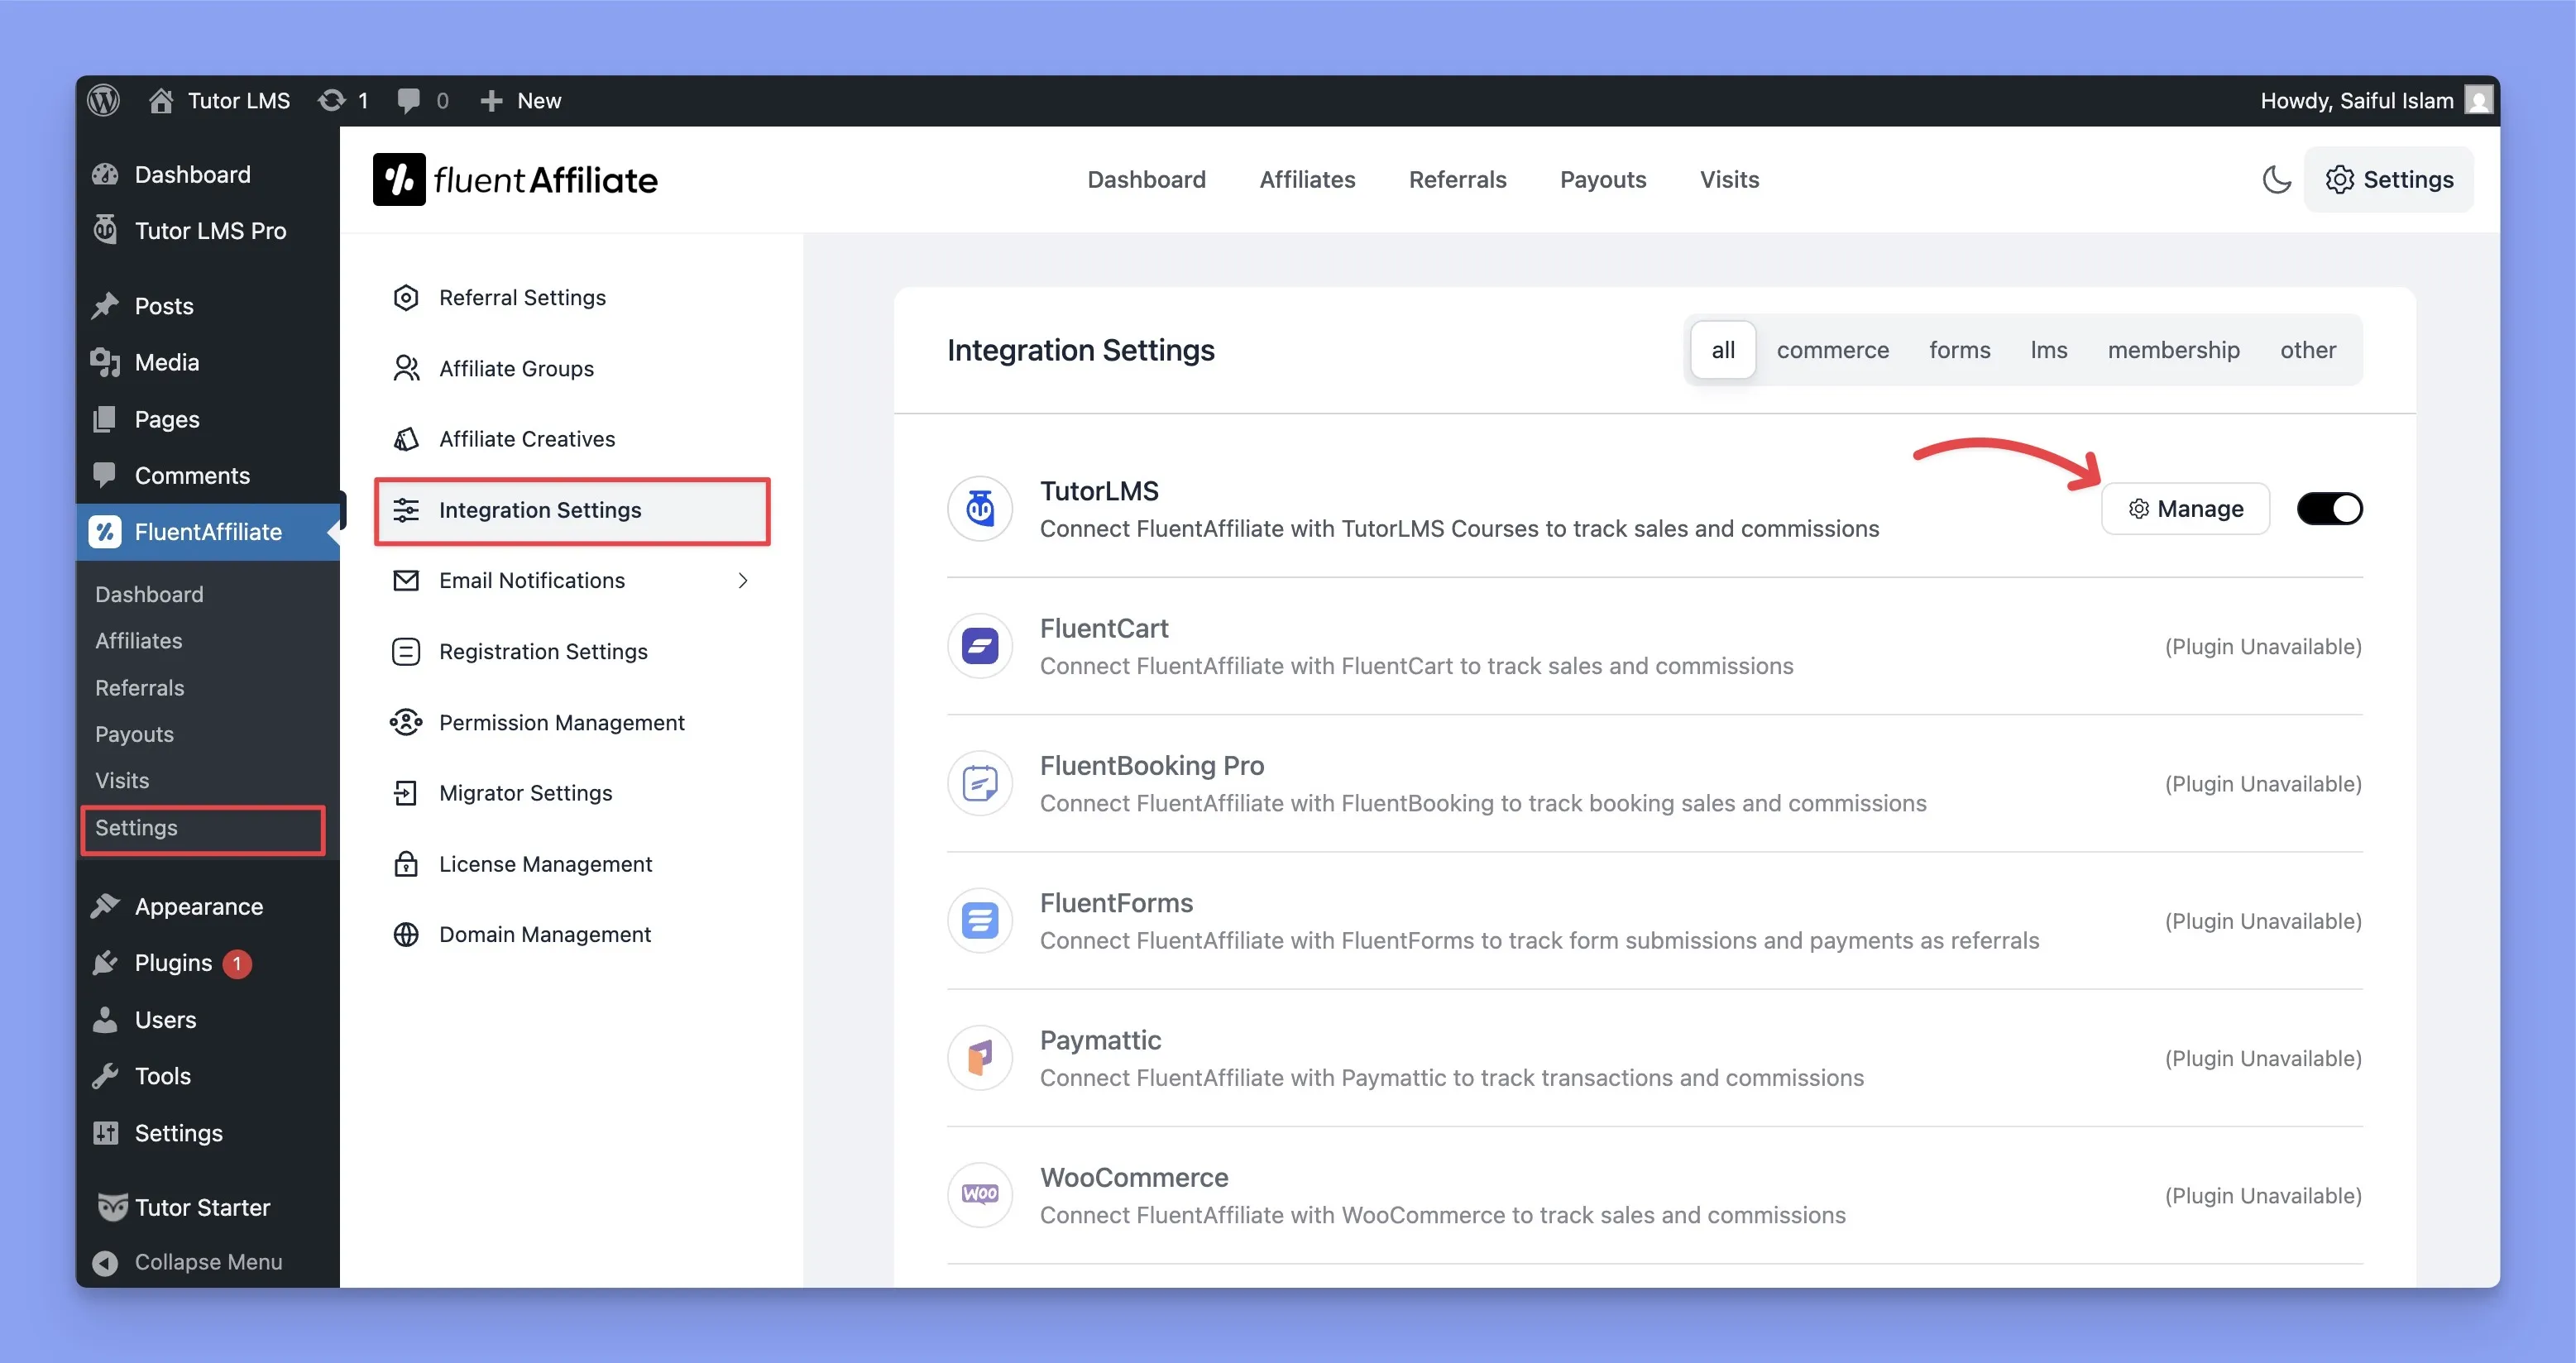Open the membership filter category

point(2174,350)
